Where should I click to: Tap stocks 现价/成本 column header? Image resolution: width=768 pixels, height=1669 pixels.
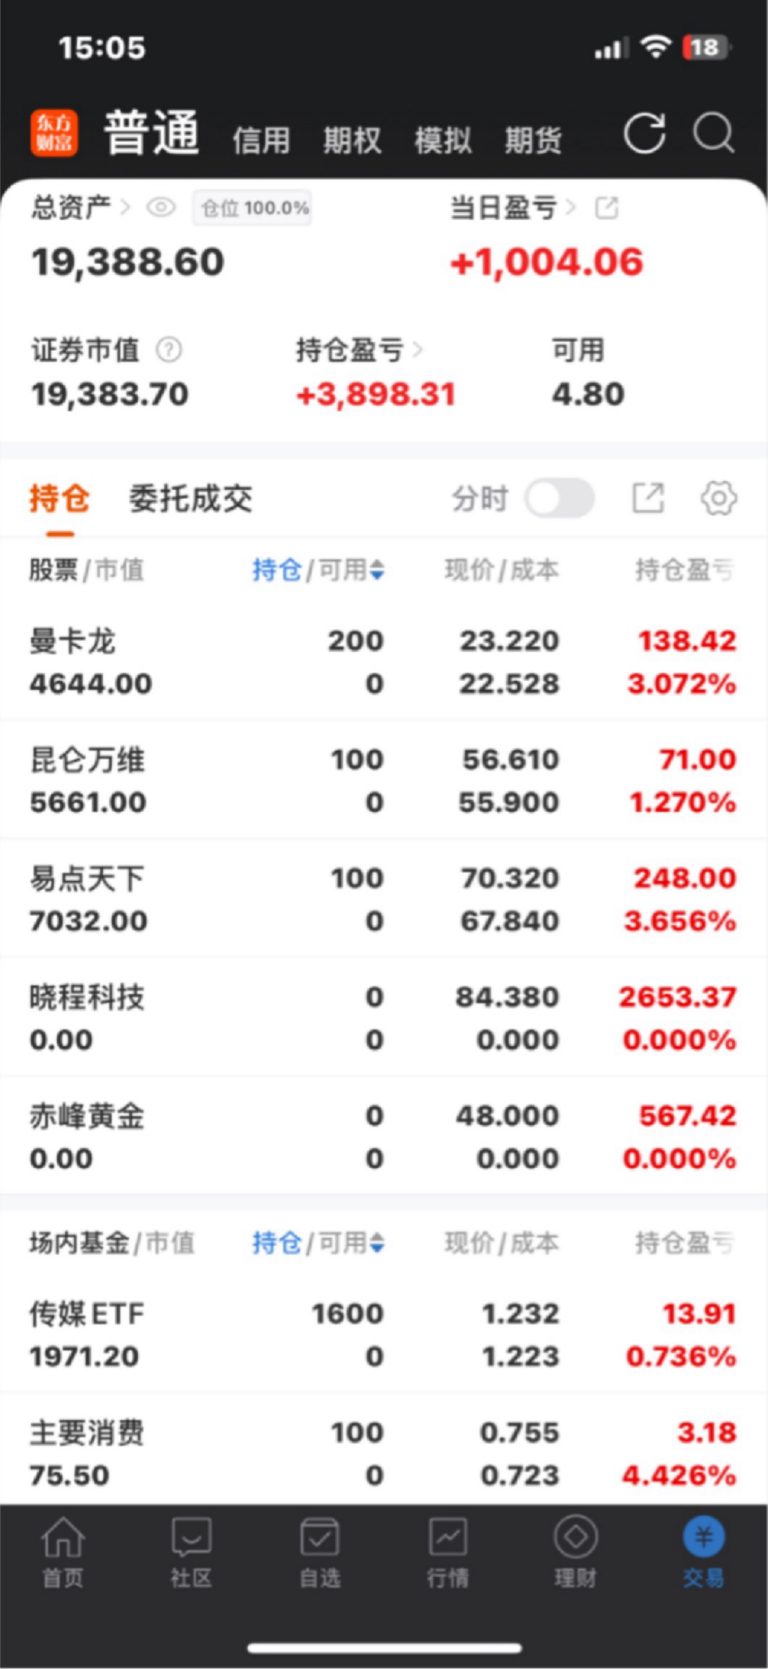coord(502,570)
